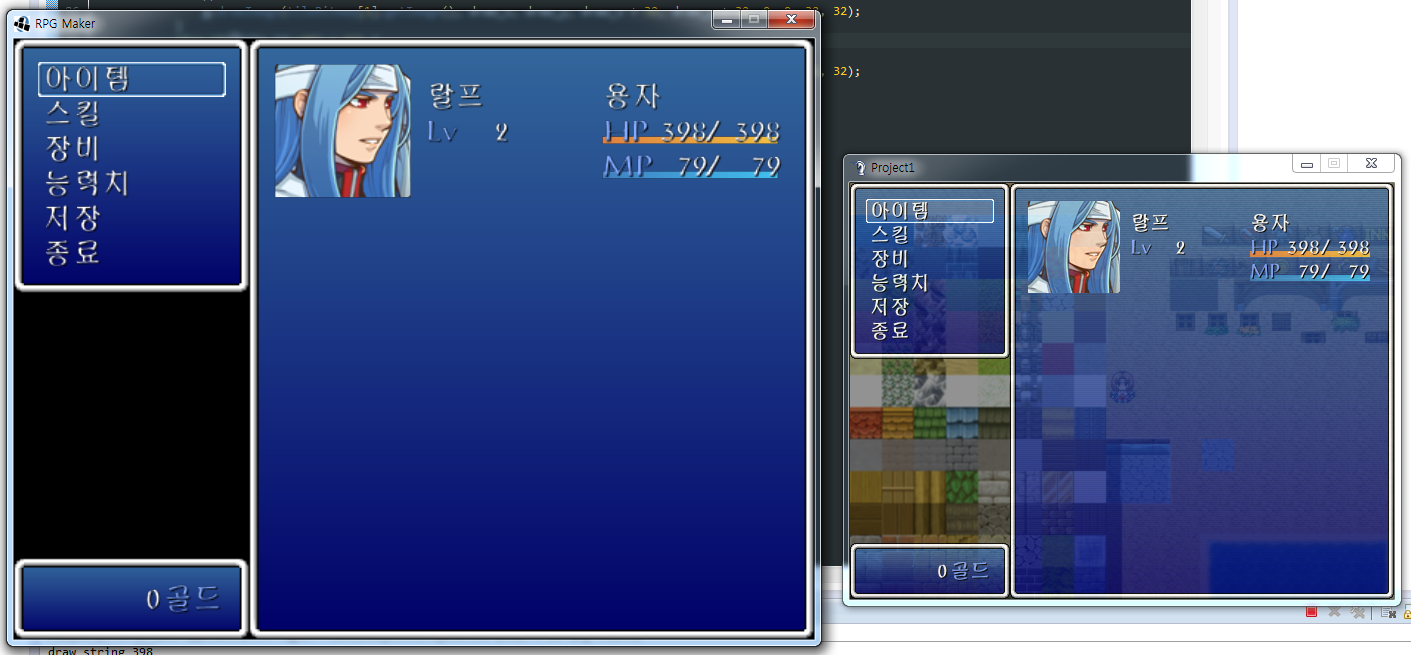Click the double X Remove All Terminated icon
This screenshot has width=1411, height=655.
(1357, 612)
